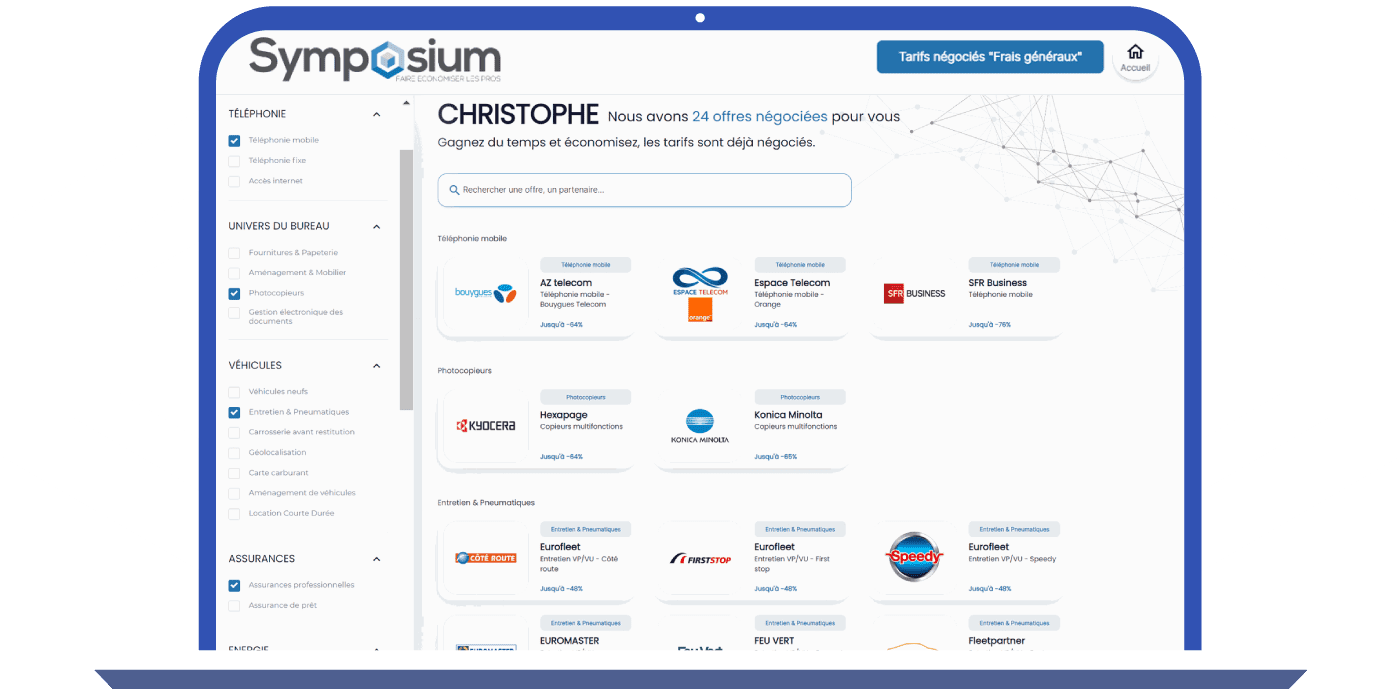This screenshot has height=689, width=1400.
Task: Uncheck the Téléphonie mobile checkbox
Action: coord(234,141)
